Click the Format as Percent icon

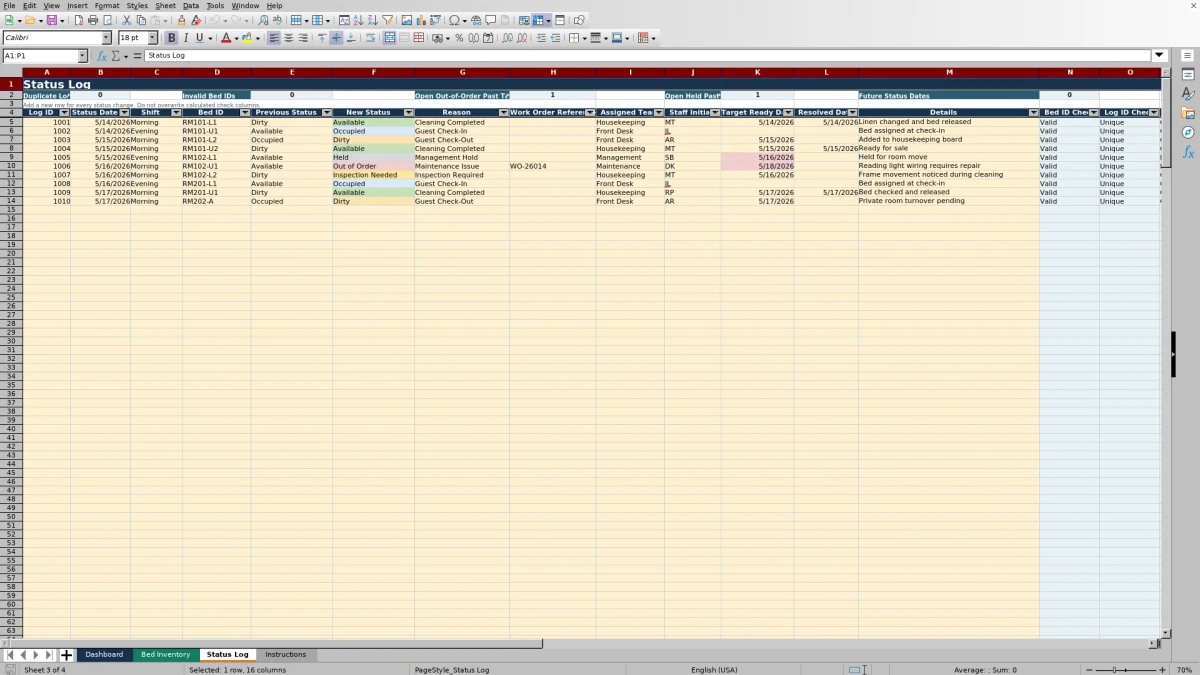tap(459, 38)
